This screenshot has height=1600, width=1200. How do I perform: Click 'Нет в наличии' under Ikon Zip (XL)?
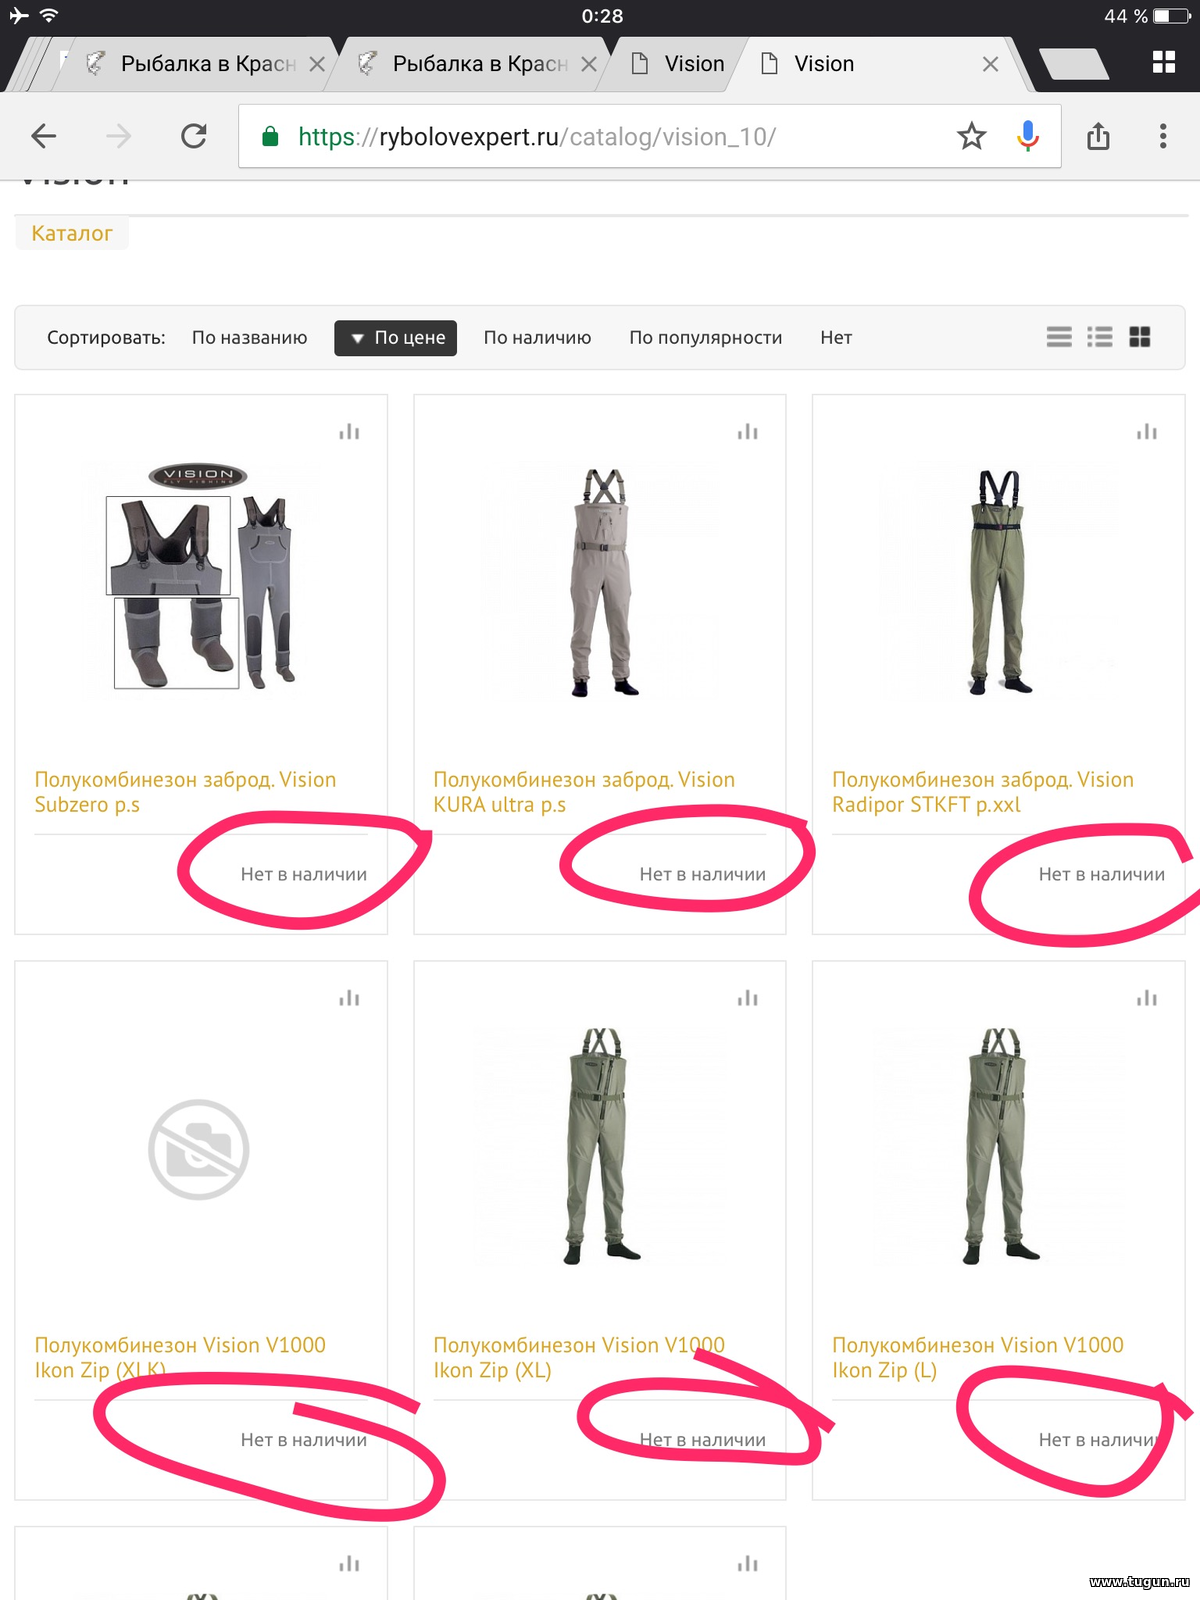(703, 1440)
